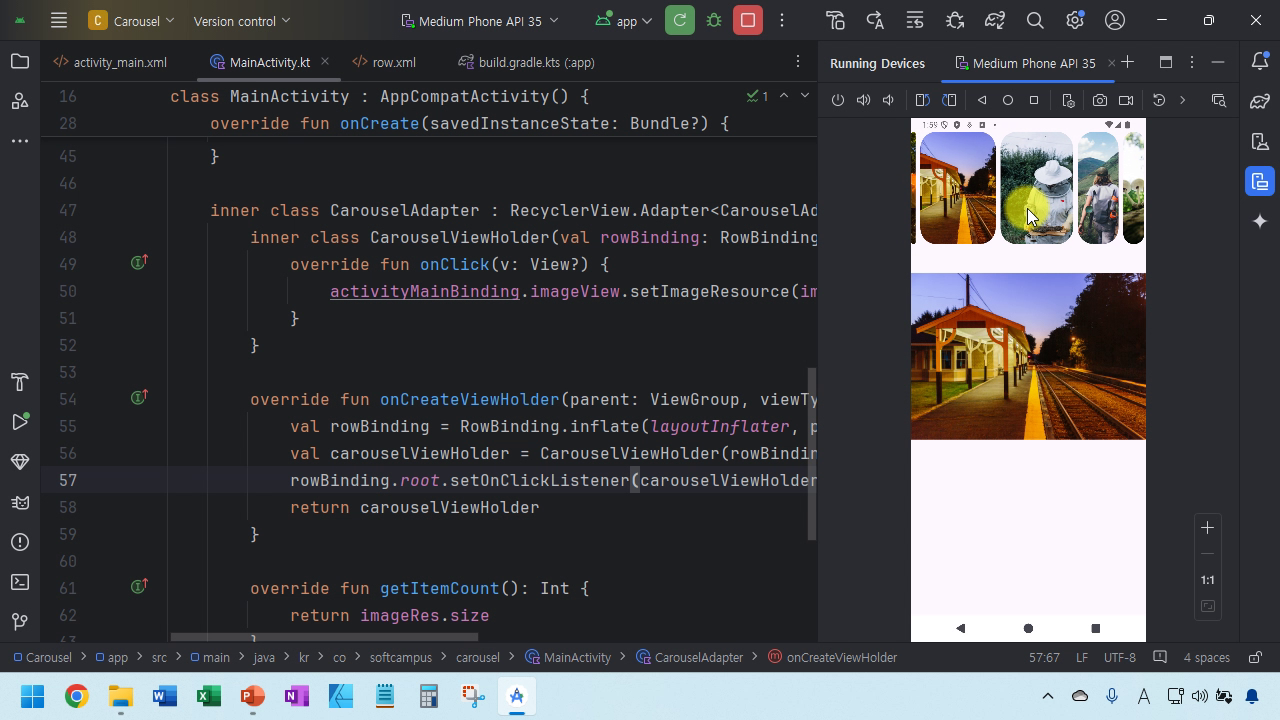Stop the running app with red square
The image size is (1280, 720).
click(748, 20)
